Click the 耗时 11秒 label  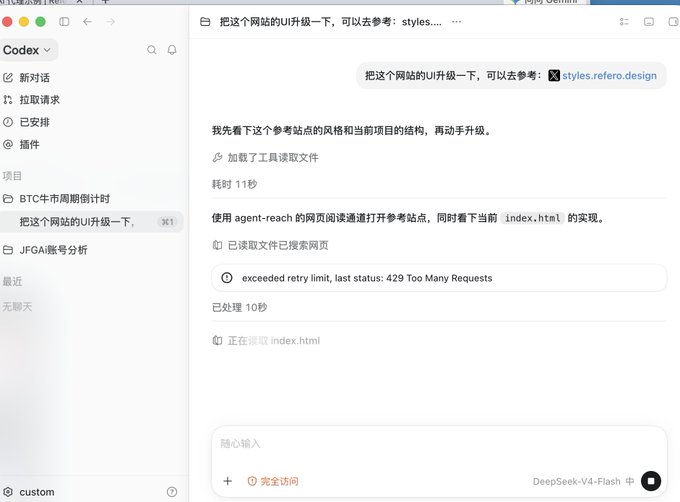coord(235,184)
